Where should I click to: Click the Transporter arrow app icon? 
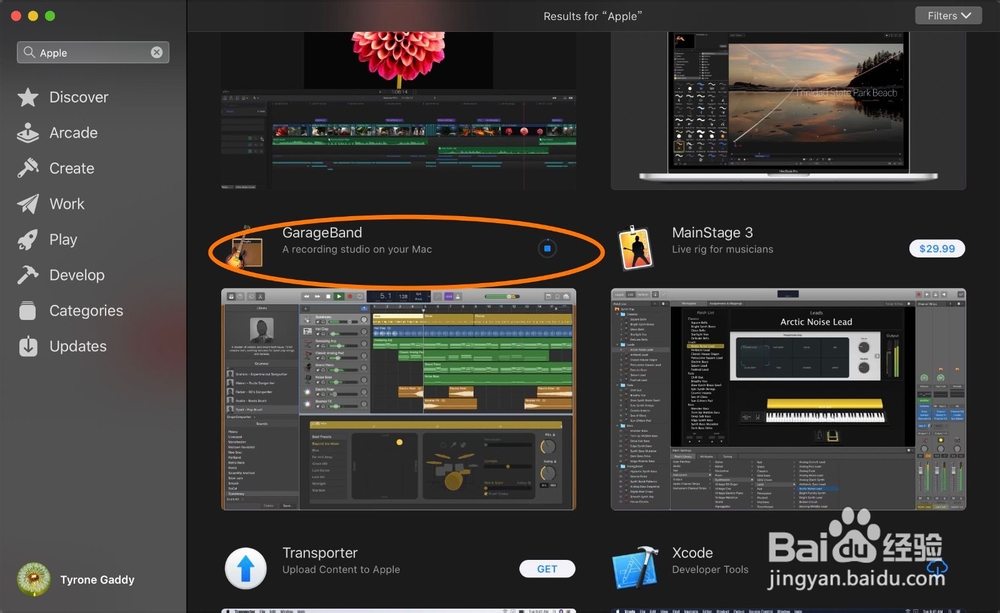click(x=246, y=568)
